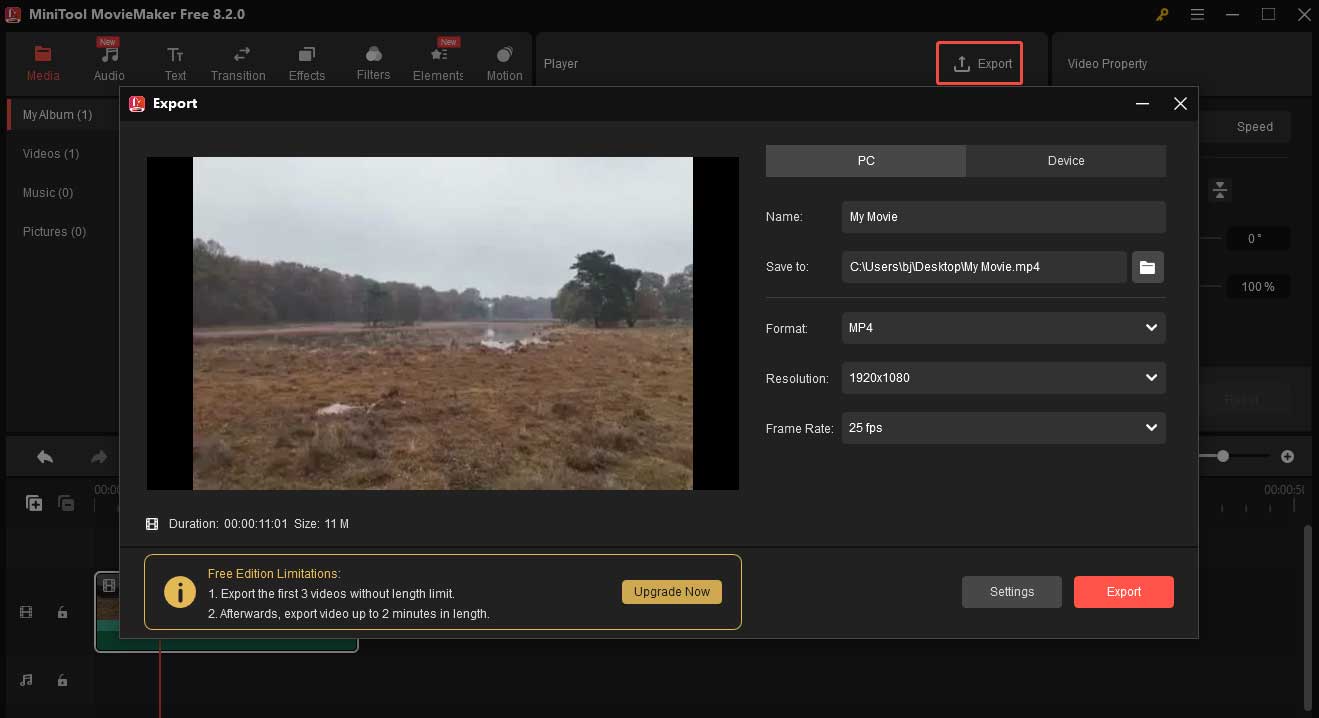This screenshot has width=1319, height=718.
Task: Switch to the Device export tab
Action: [x=1066, y=161]
